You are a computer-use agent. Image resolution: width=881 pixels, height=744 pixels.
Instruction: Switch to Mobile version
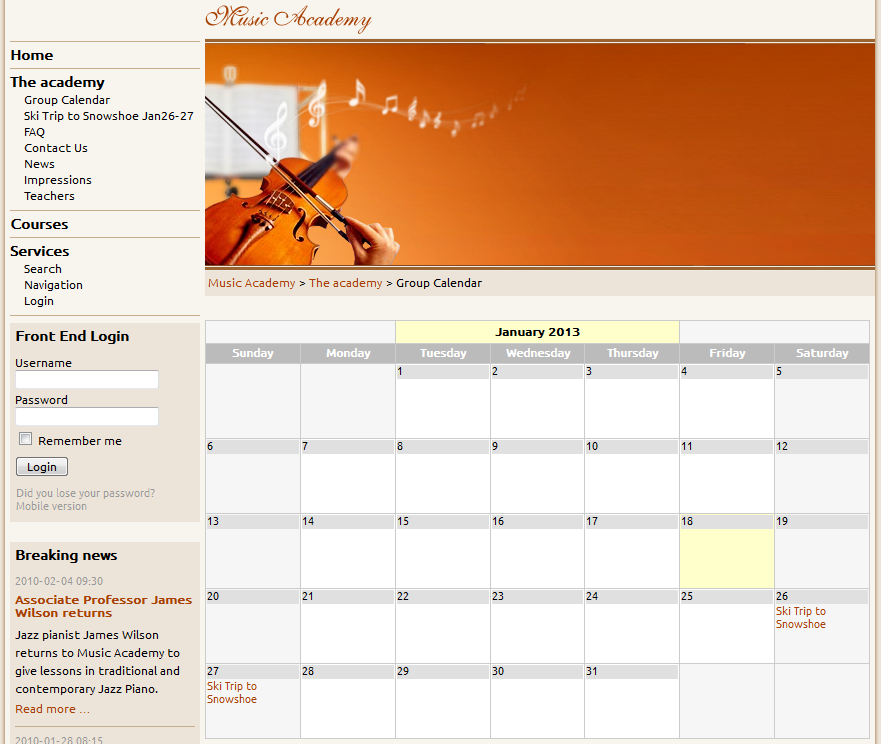point(51,506)
